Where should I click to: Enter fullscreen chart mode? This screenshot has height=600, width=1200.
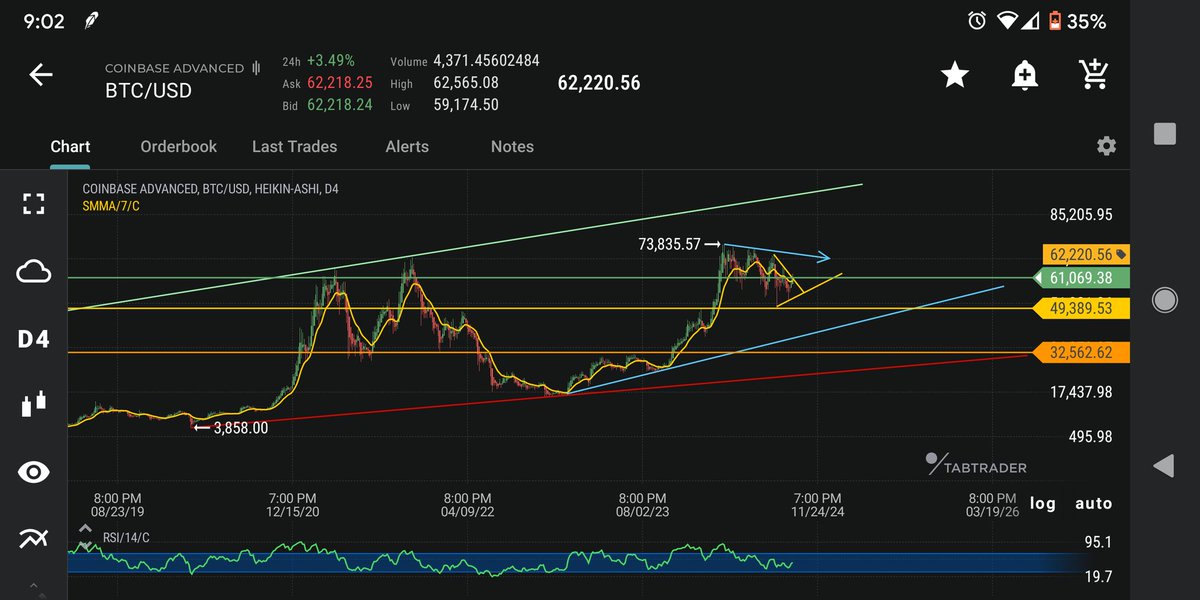34,204
